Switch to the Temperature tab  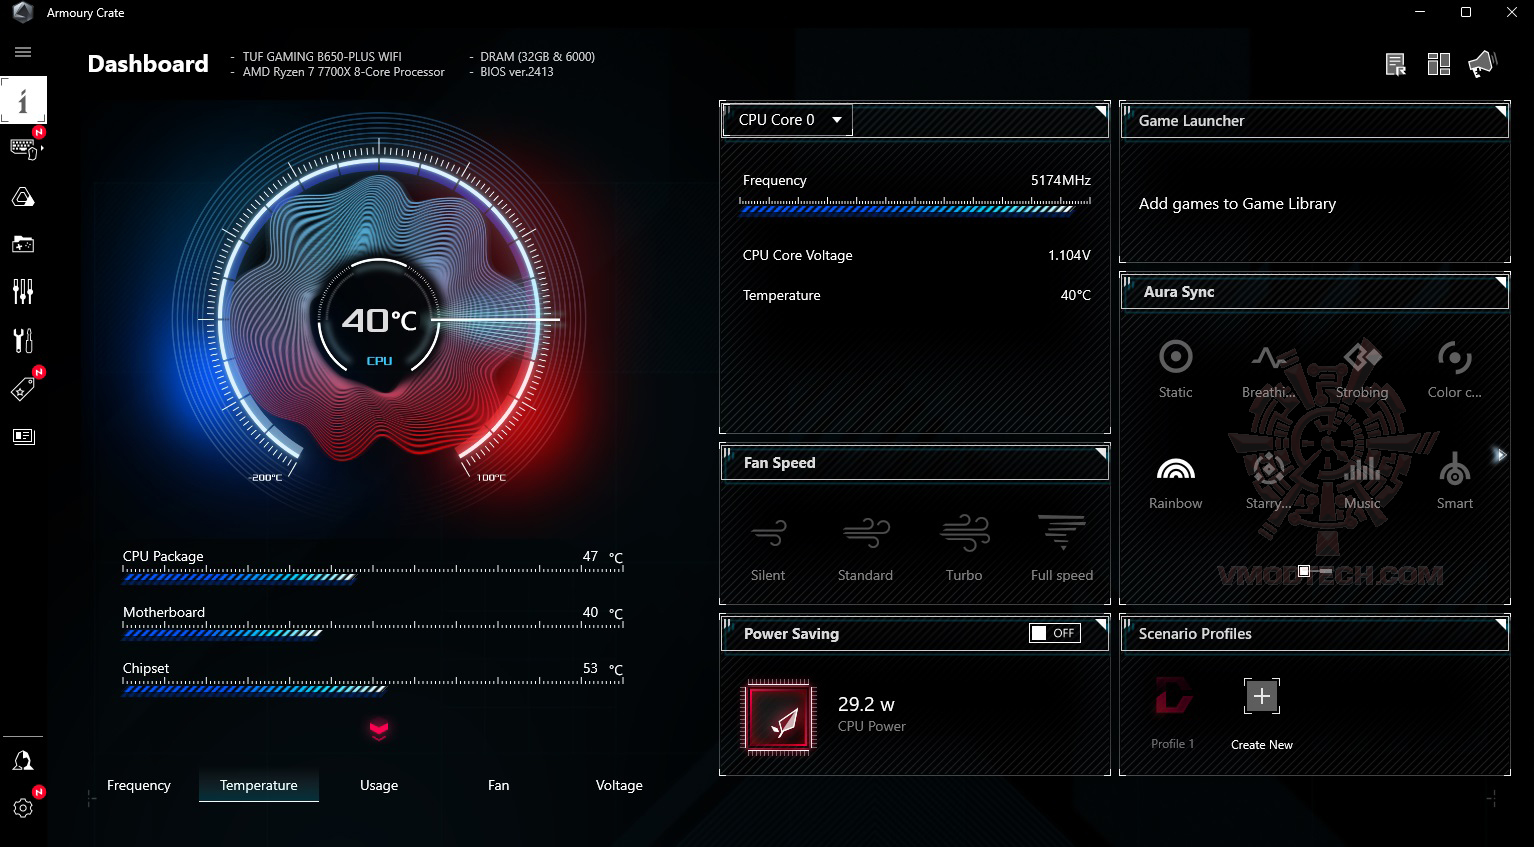259,785
